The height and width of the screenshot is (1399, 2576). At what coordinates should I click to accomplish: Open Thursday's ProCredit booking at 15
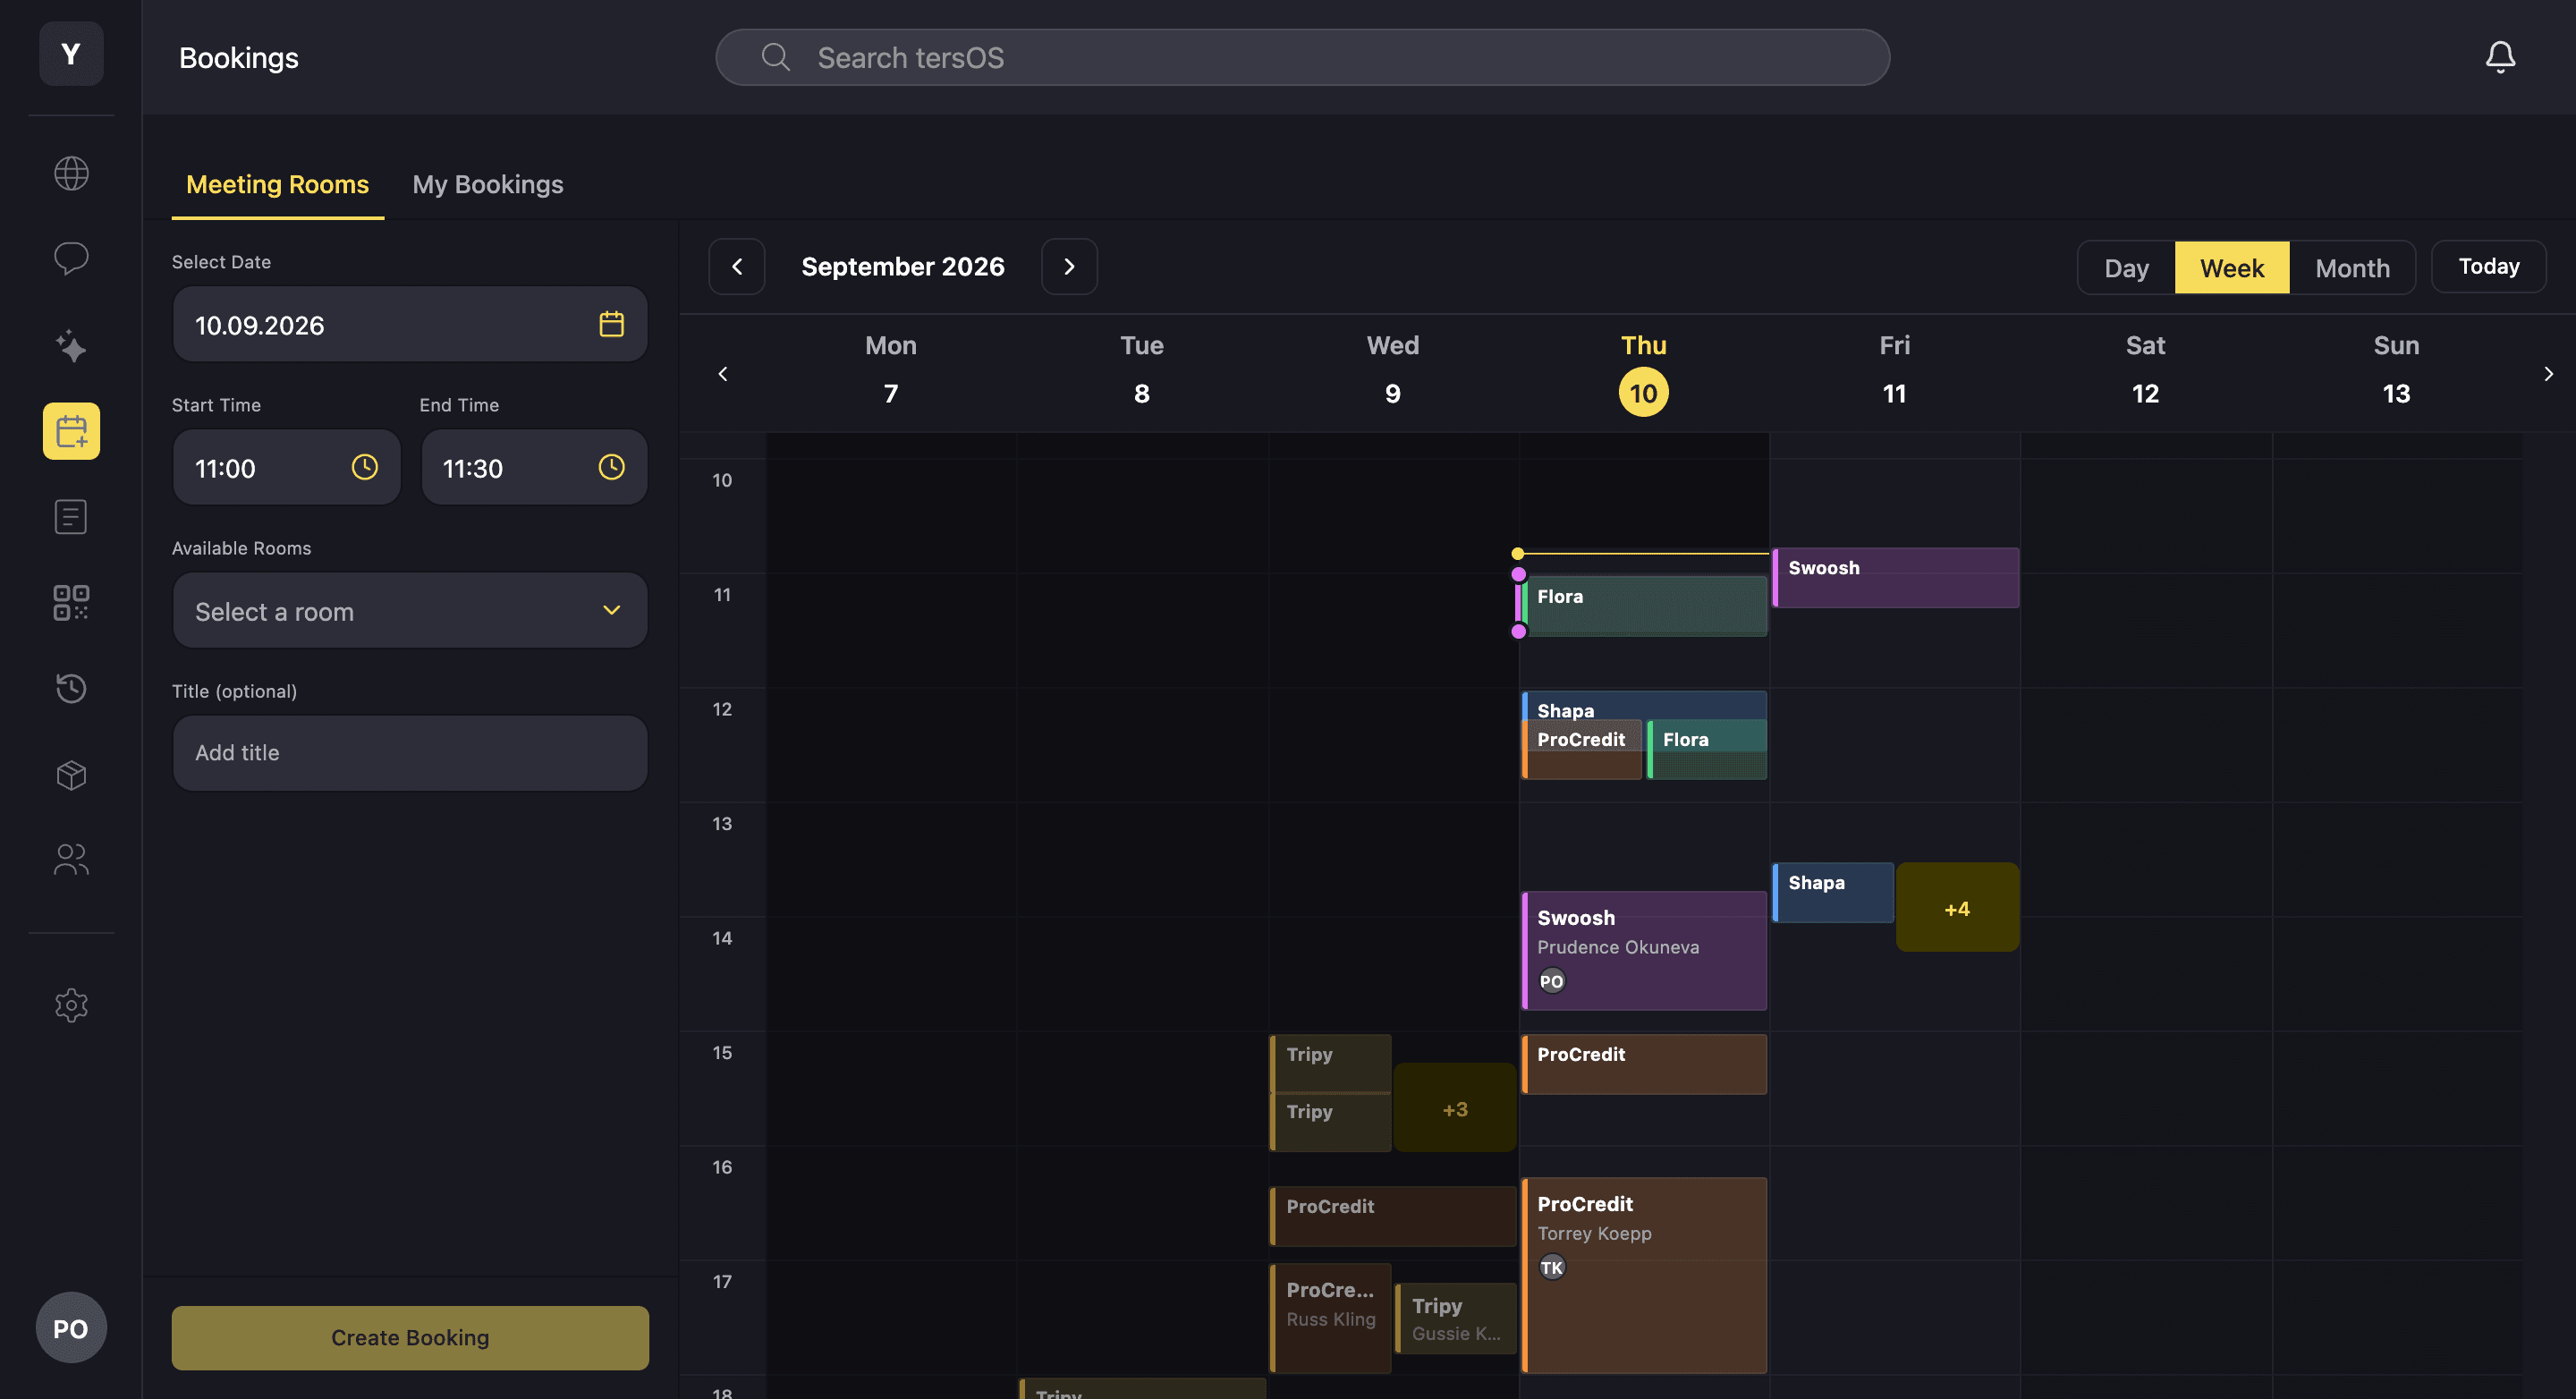pyautogui.click(x=1644, y=1064)
